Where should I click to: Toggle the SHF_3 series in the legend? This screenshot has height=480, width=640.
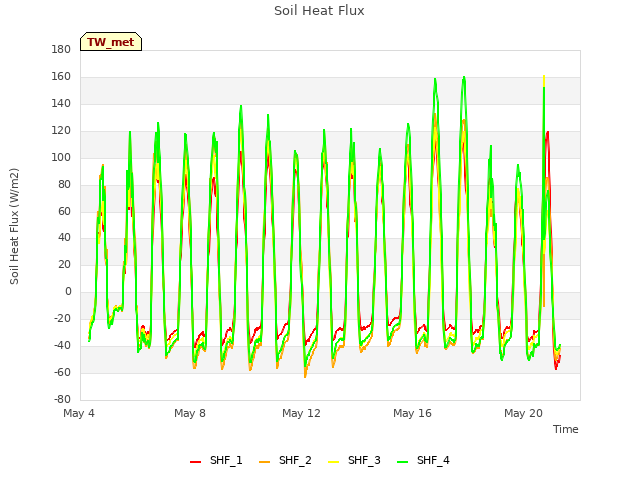click(354, 460)
